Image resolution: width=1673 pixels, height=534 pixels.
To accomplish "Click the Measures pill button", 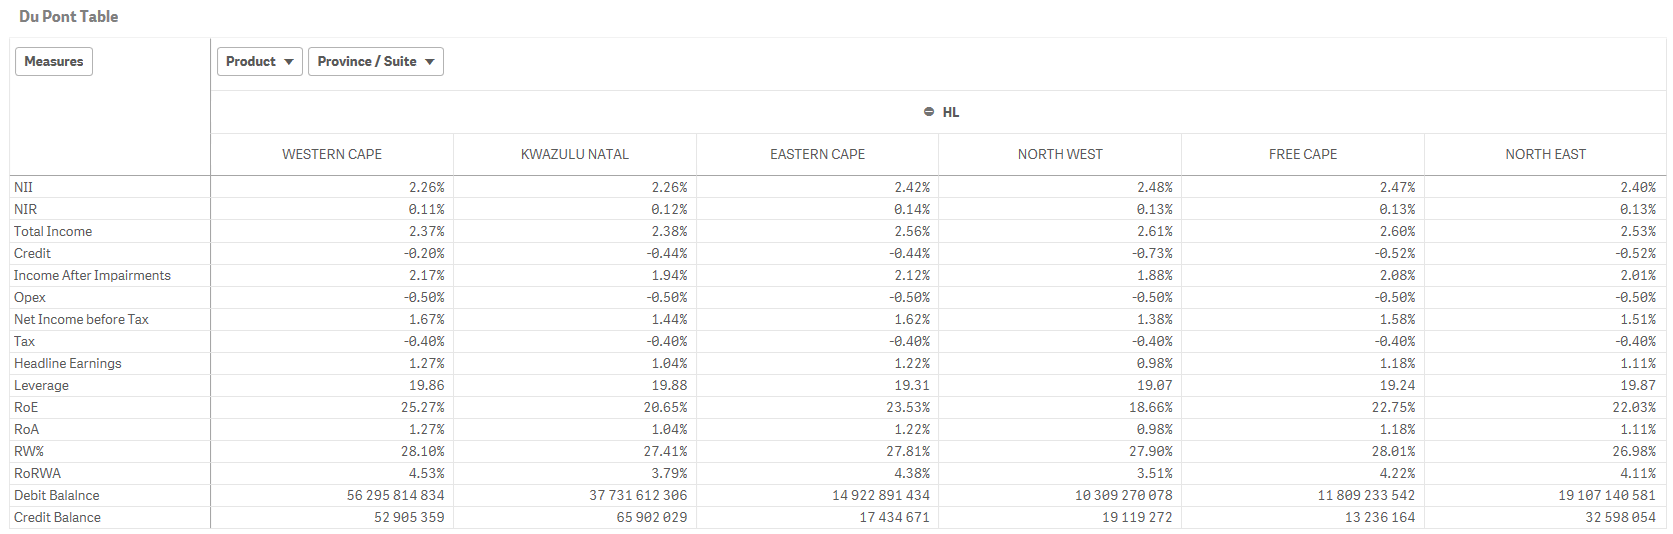I will tap(54, 62).
